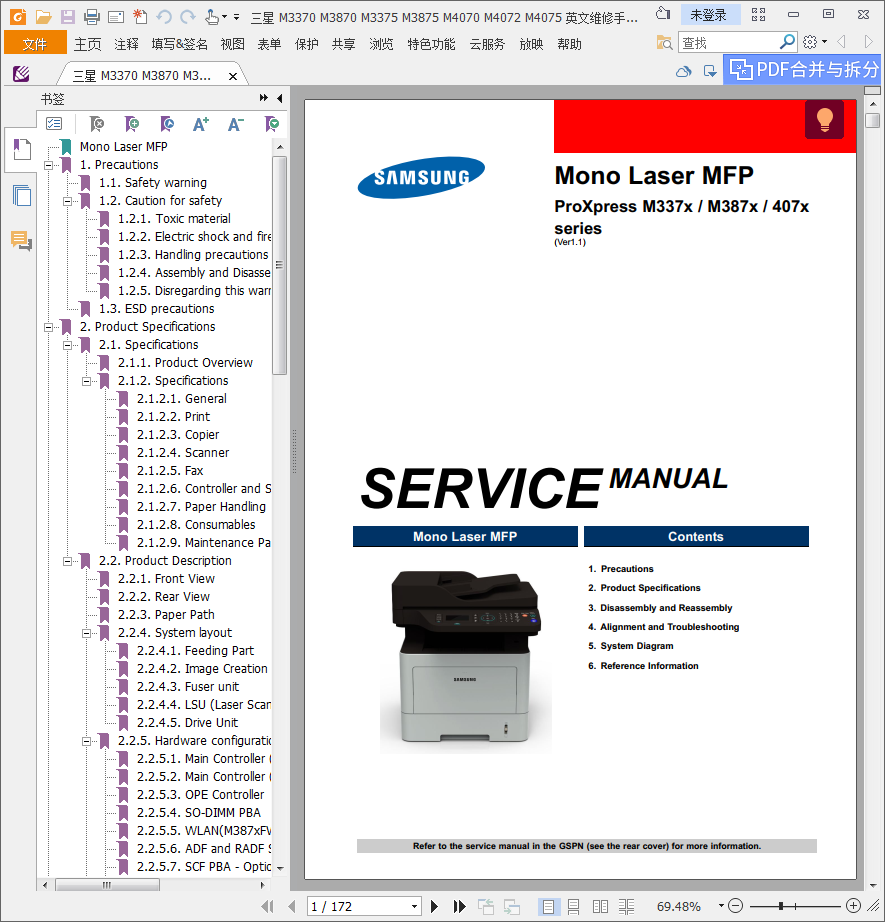Click the bookmarks horizontal scrollbar
885x922 pixels.
click(x=107, y=885)
